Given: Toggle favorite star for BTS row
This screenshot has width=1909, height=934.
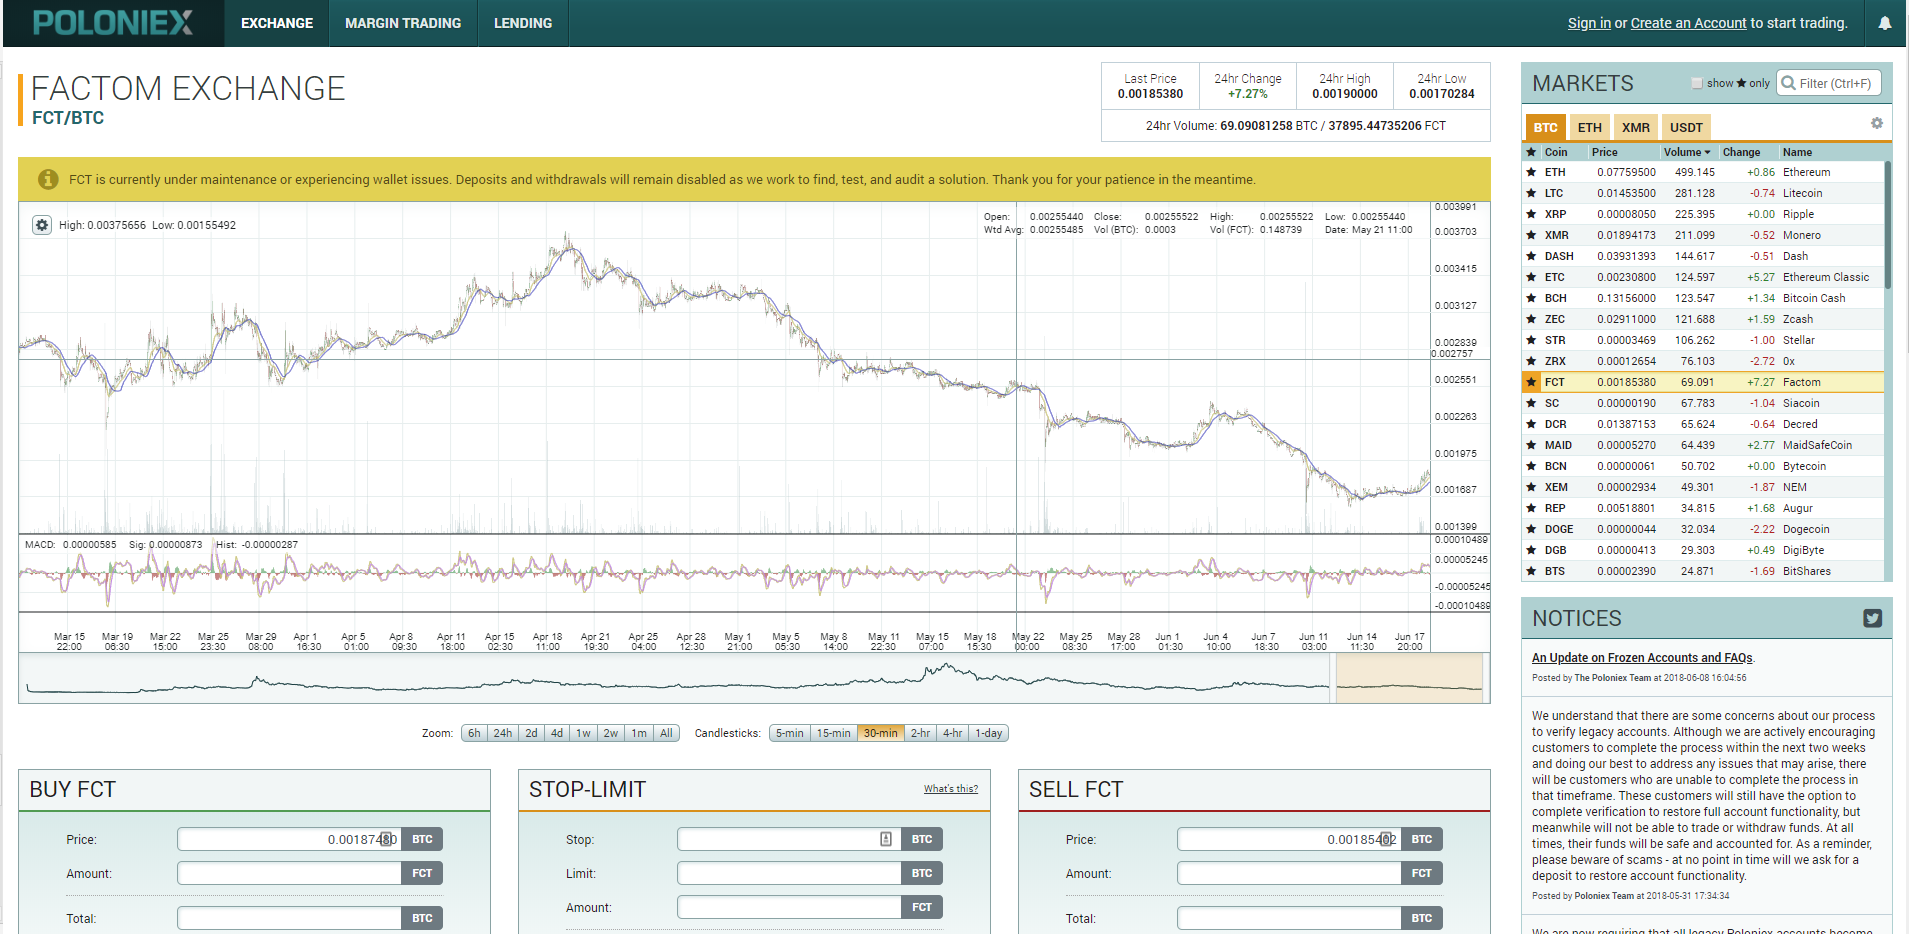Looking at the screenshot, I should (1531, 571).
